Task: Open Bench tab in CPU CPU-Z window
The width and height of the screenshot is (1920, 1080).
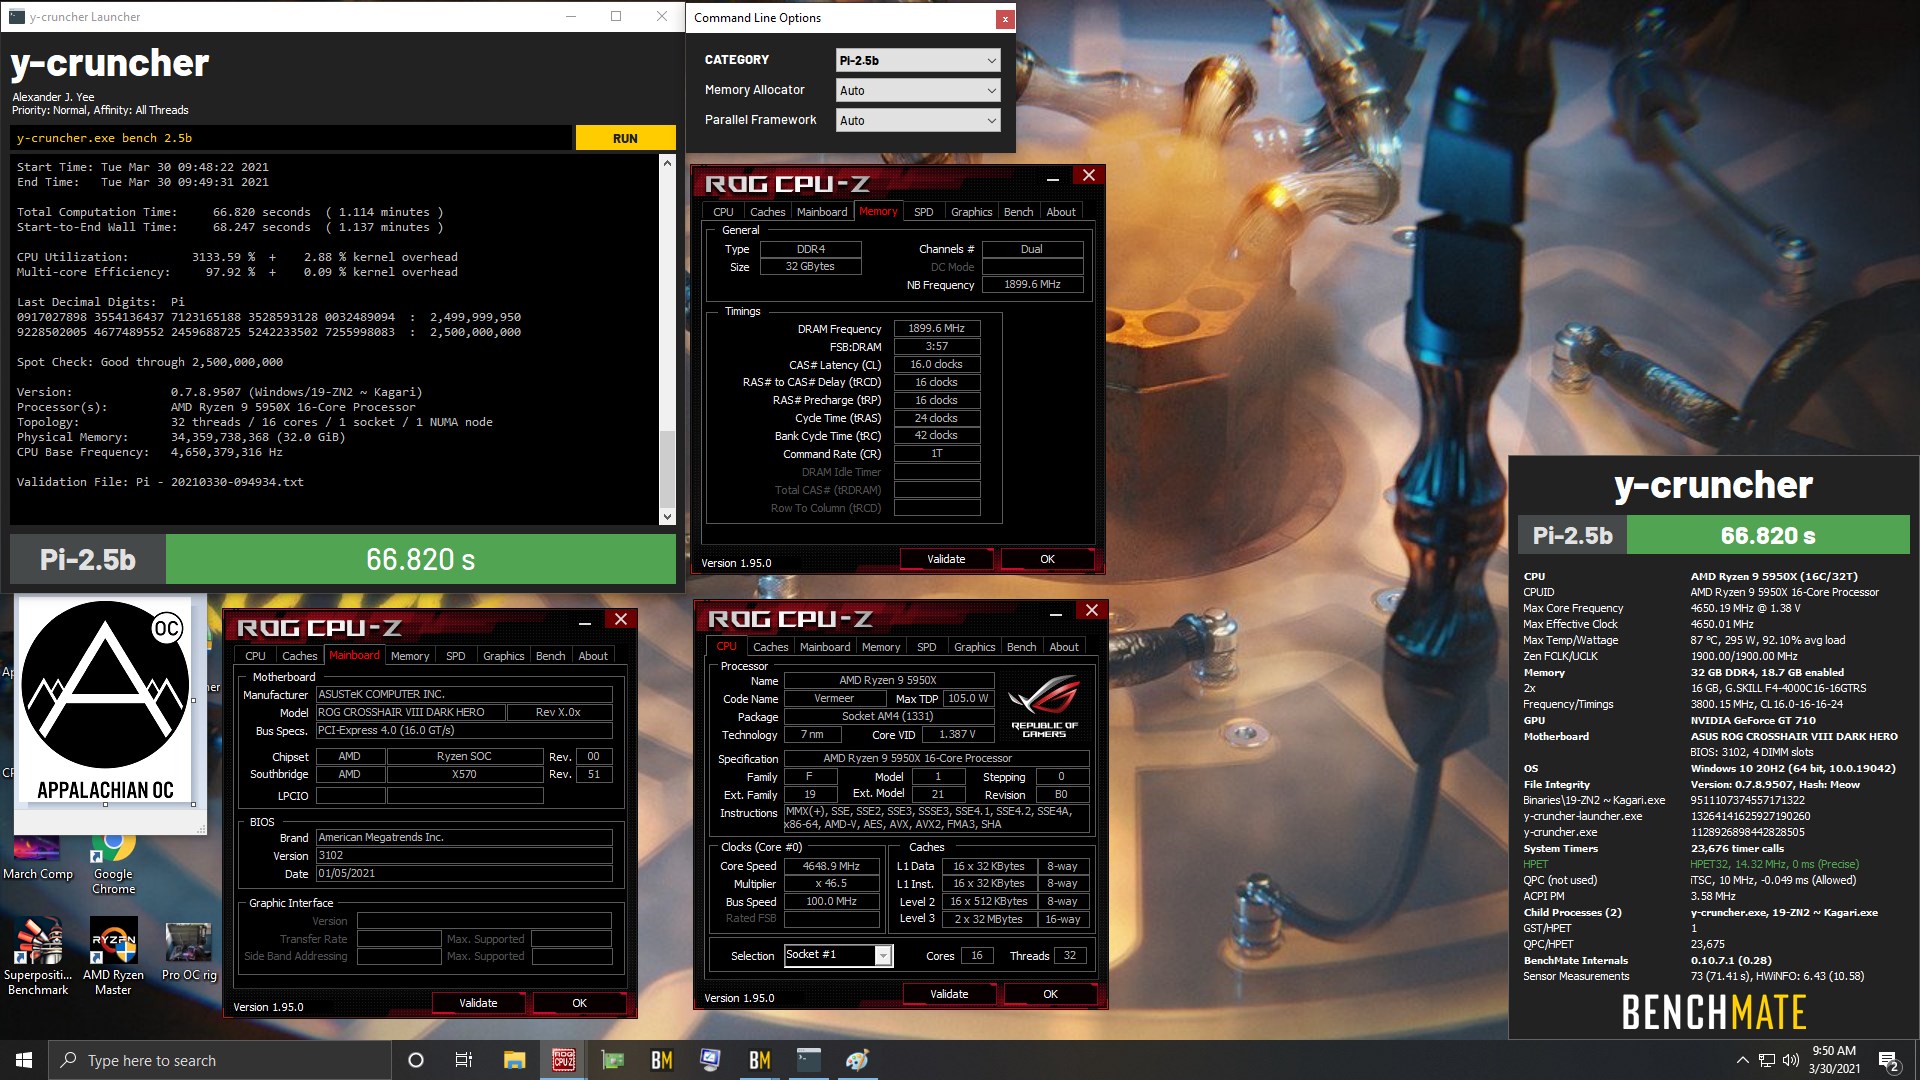Action: click(1021, 647)
